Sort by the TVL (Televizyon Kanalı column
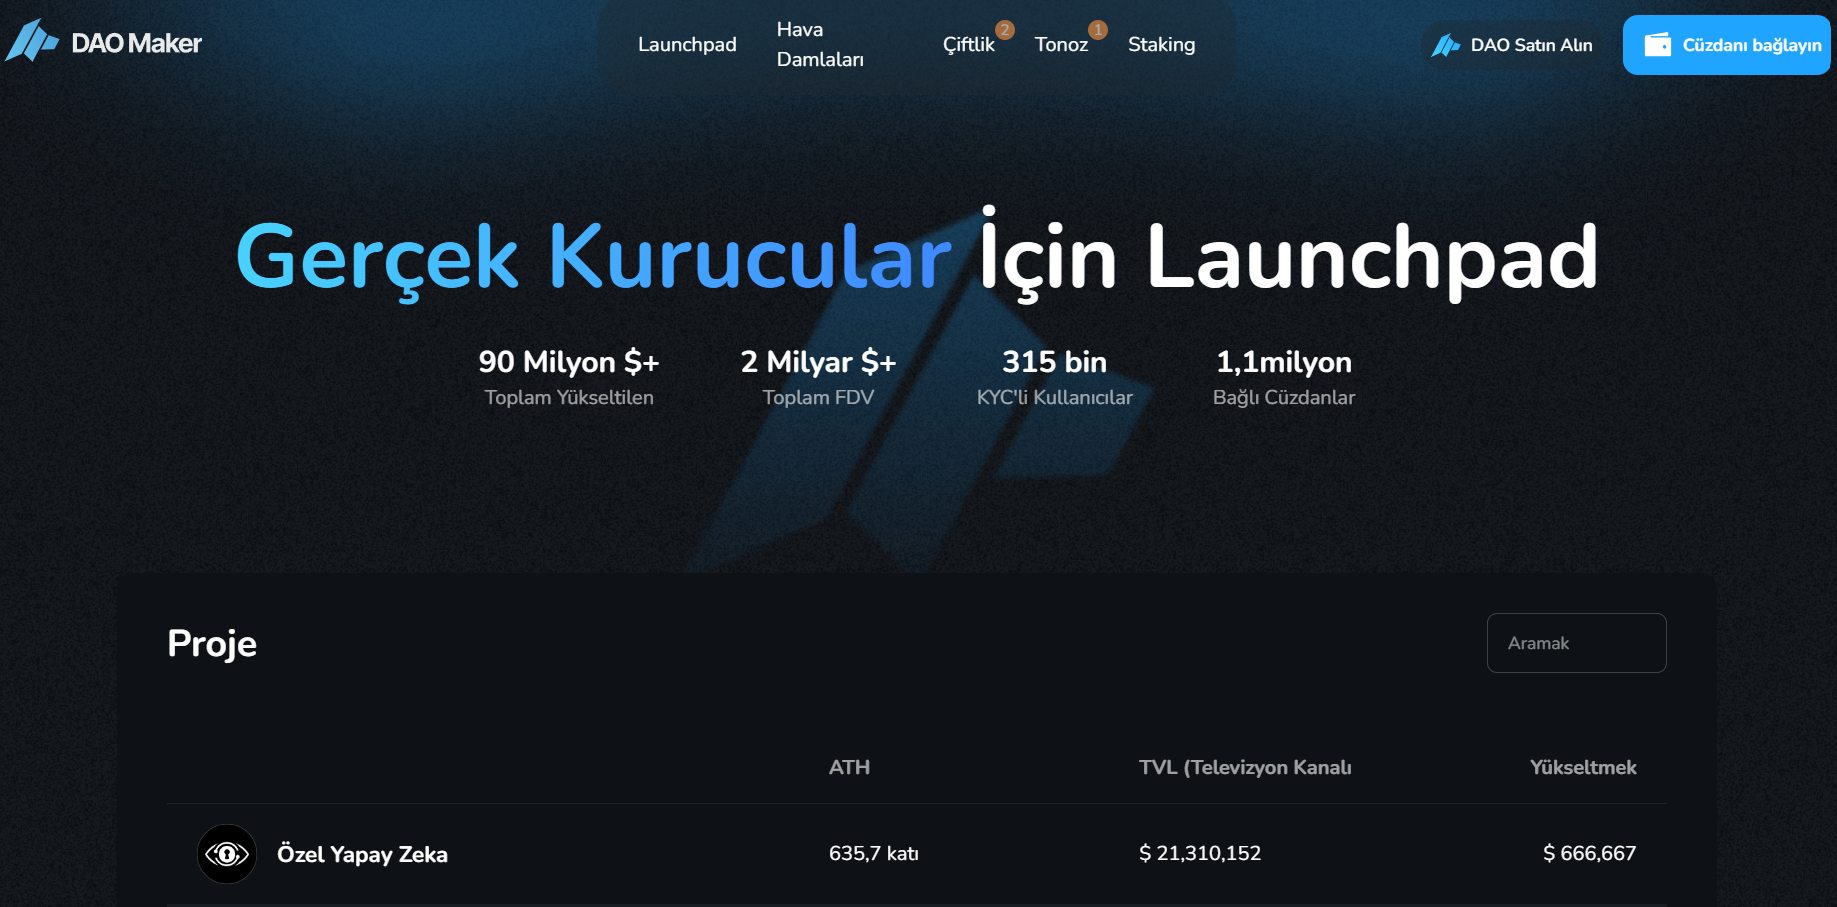Screen dimensions: 1837x907 point(1245,767)
